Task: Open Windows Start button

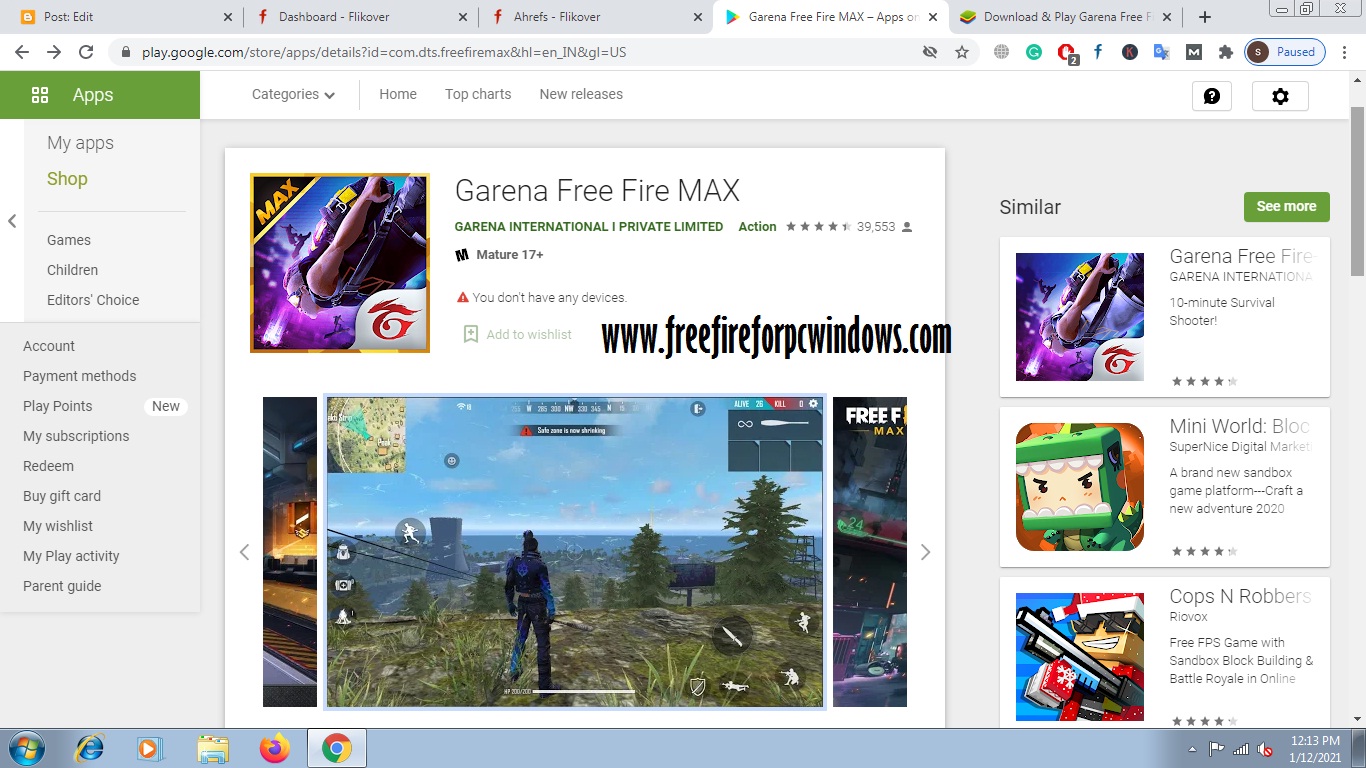Action: coord(25,748)
